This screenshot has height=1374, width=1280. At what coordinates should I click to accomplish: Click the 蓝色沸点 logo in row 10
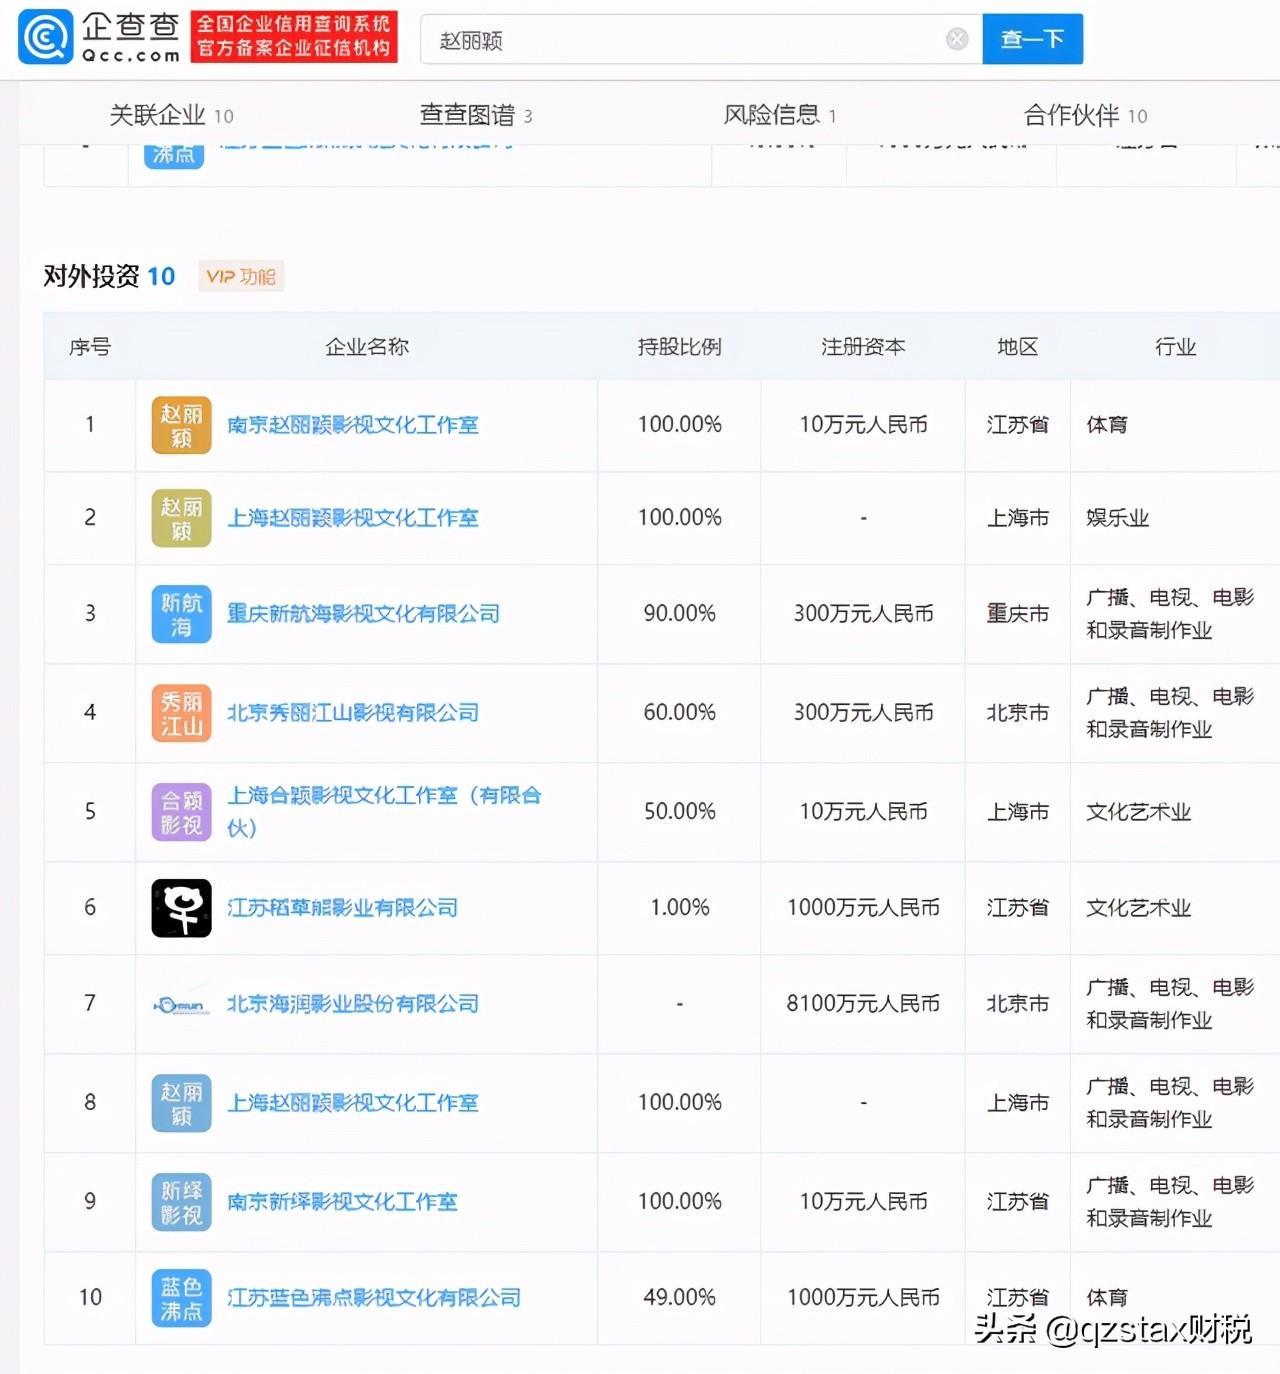point(181,1298)
